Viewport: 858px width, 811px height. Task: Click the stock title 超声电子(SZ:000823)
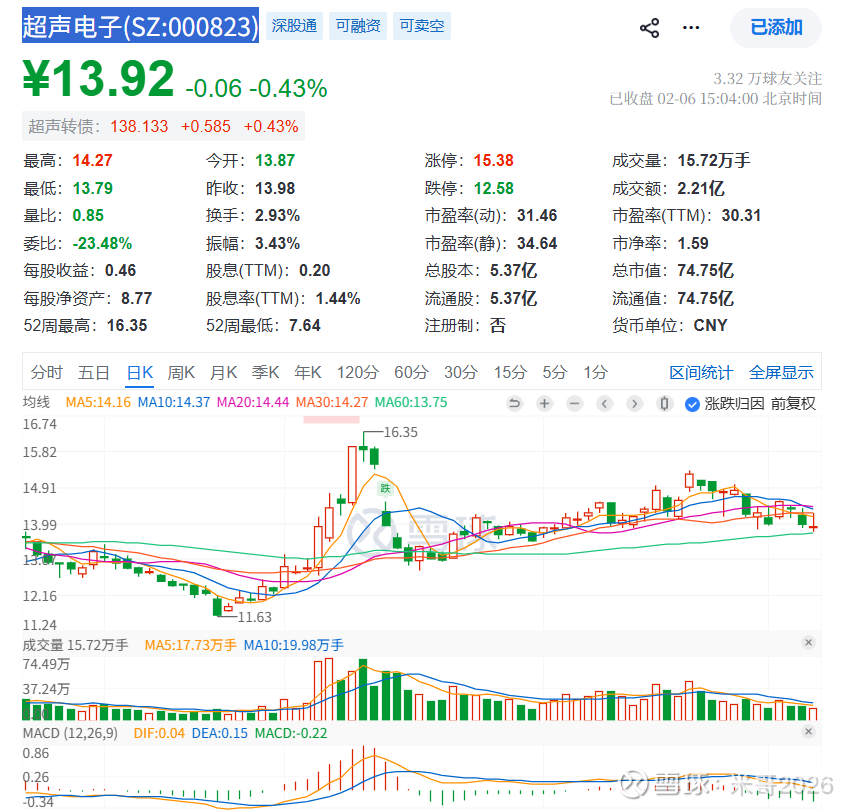(x=140, y=25)
